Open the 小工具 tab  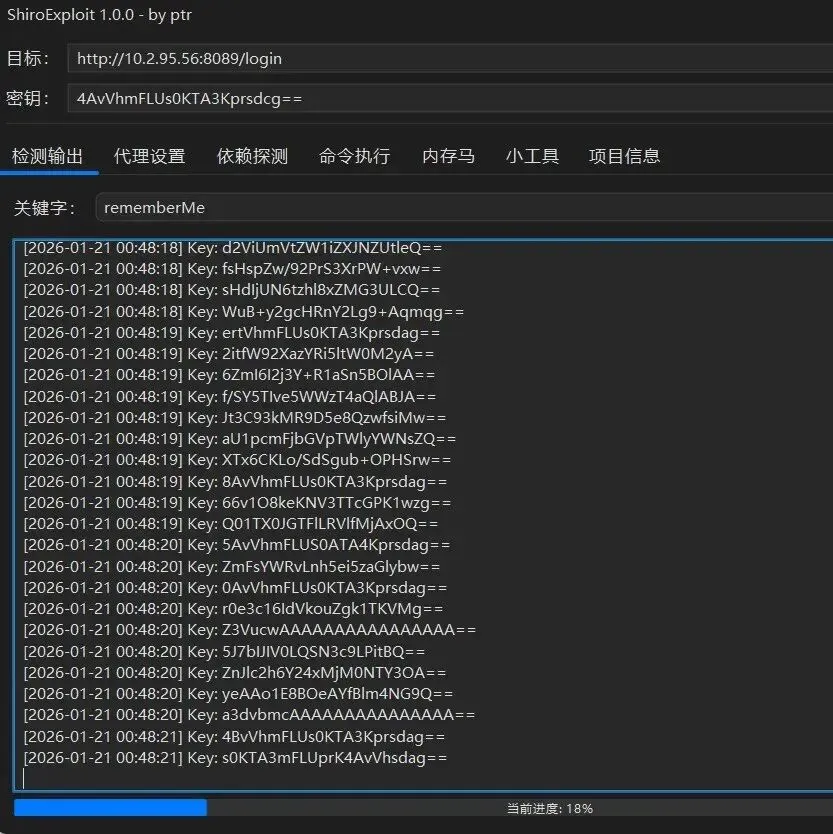point(532,156)
